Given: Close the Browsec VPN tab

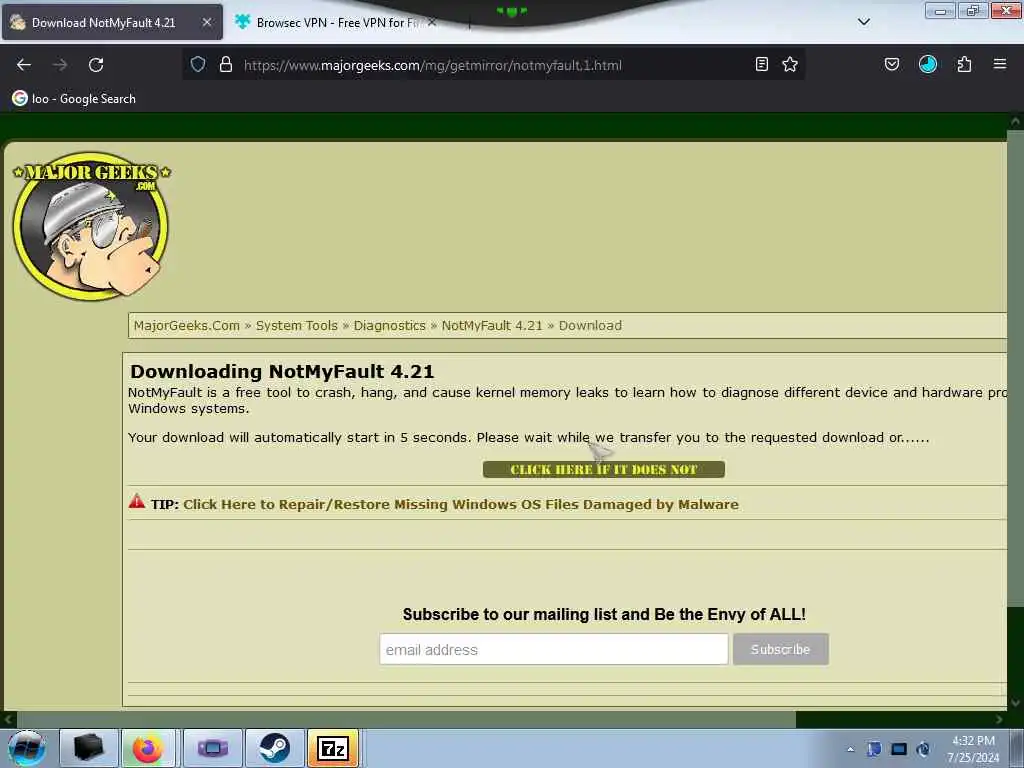Looking at the screenshot, I should [x=432, y=22].
